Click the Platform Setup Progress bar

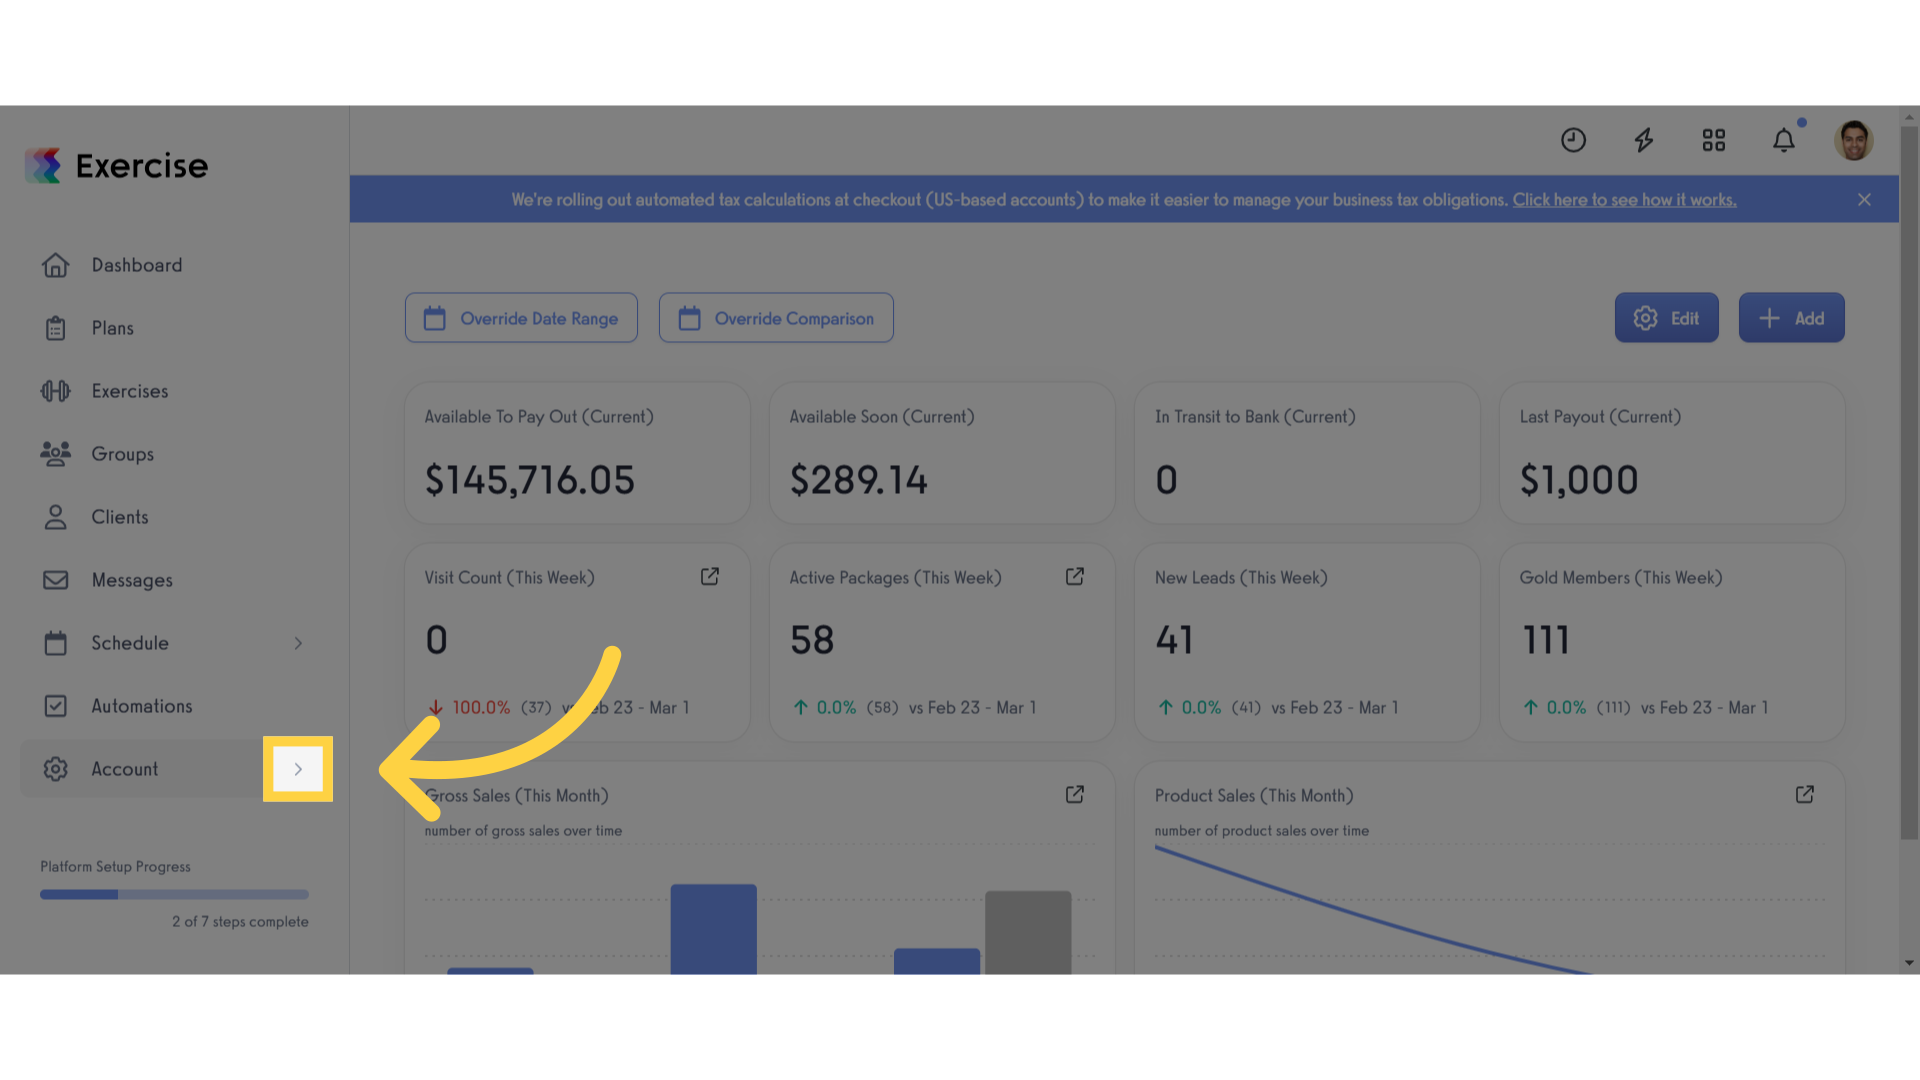click(x=174, y=895)
